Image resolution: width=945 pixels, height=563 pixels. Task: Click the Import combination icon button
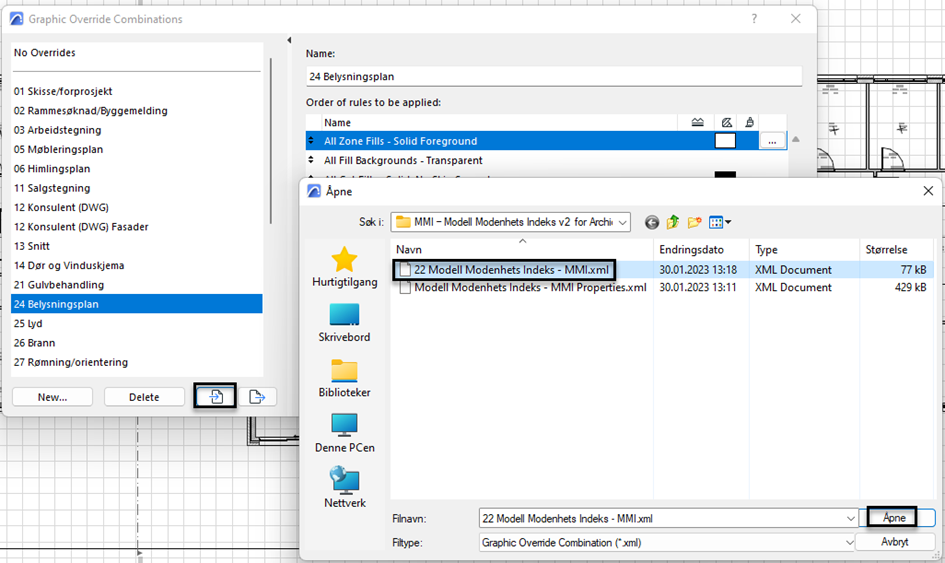pyautogui.click(x=215, y=396)
